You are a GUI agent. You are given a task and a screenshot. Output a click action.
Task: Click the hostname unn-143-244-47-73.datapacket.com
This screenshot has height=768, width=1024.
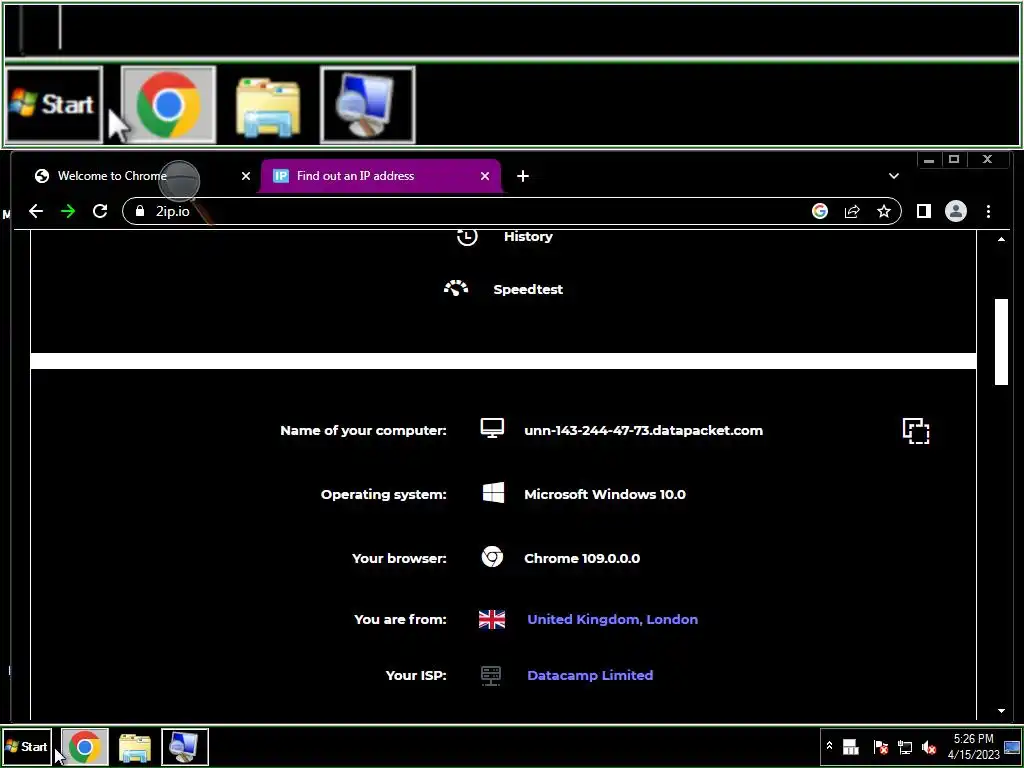point(643,430)
